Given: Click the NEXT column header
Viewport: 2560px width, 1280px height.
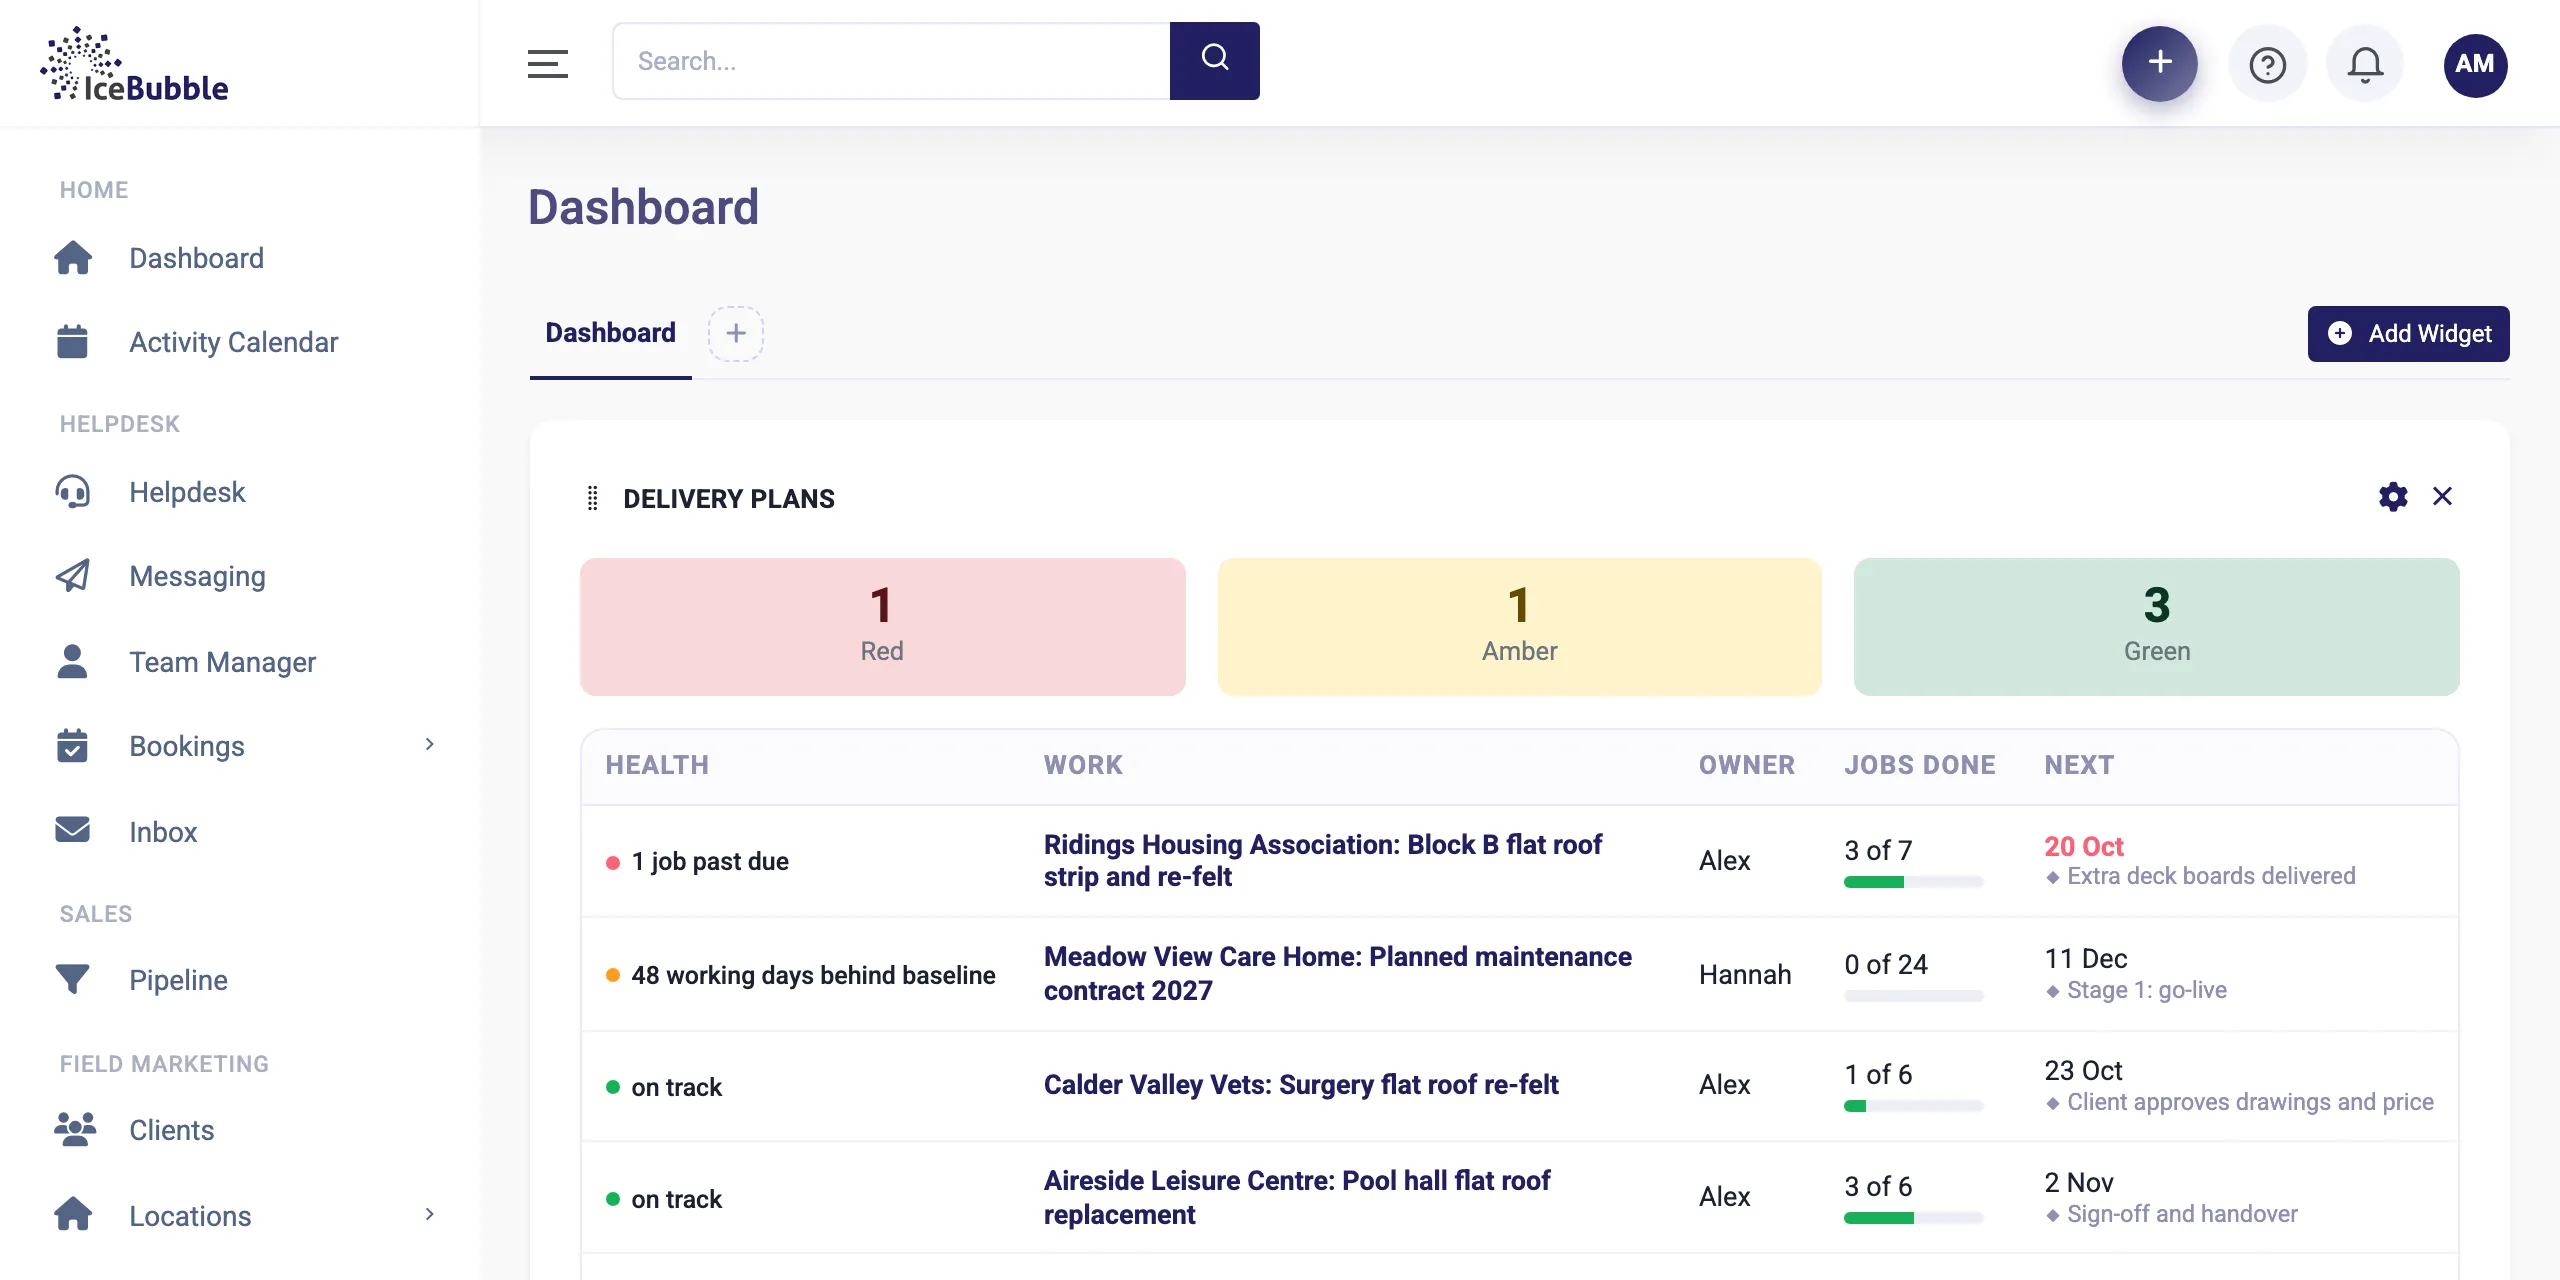Looking at the screenshot, I should coord(2079,765).
